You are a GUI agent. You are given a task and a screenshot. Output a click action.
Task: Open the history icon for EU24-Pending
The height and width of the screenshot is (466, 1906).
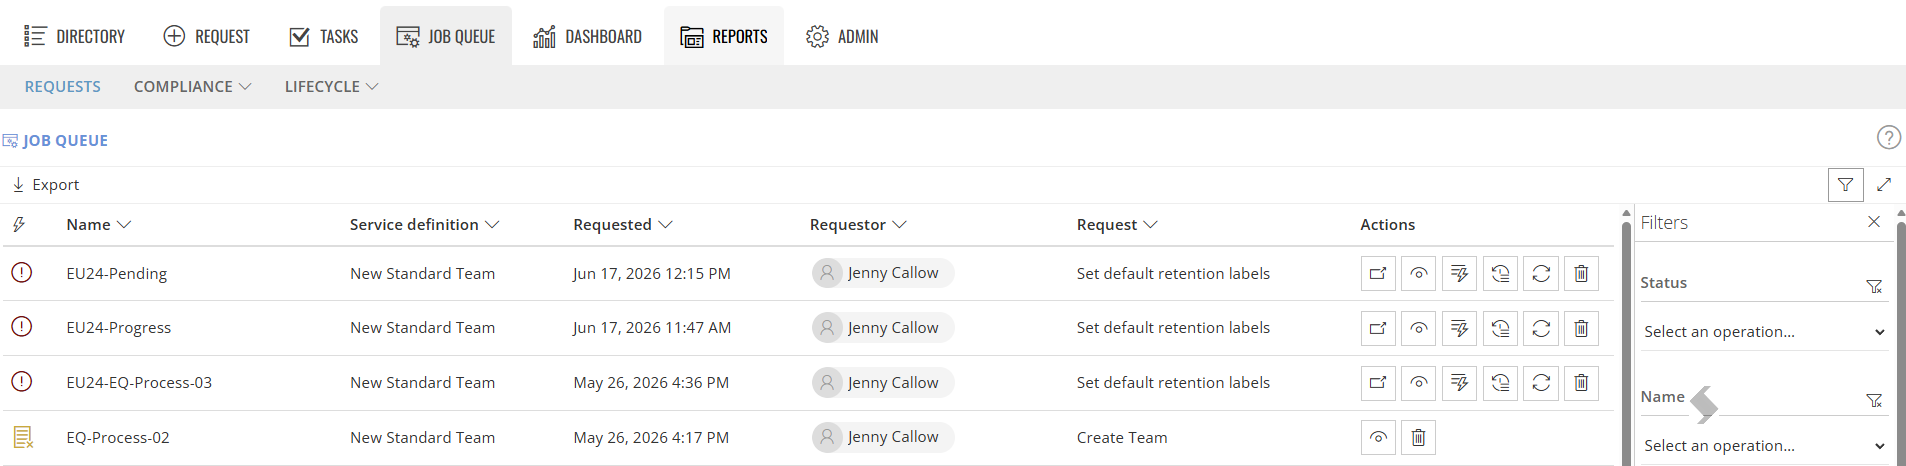click(1500, 273)
